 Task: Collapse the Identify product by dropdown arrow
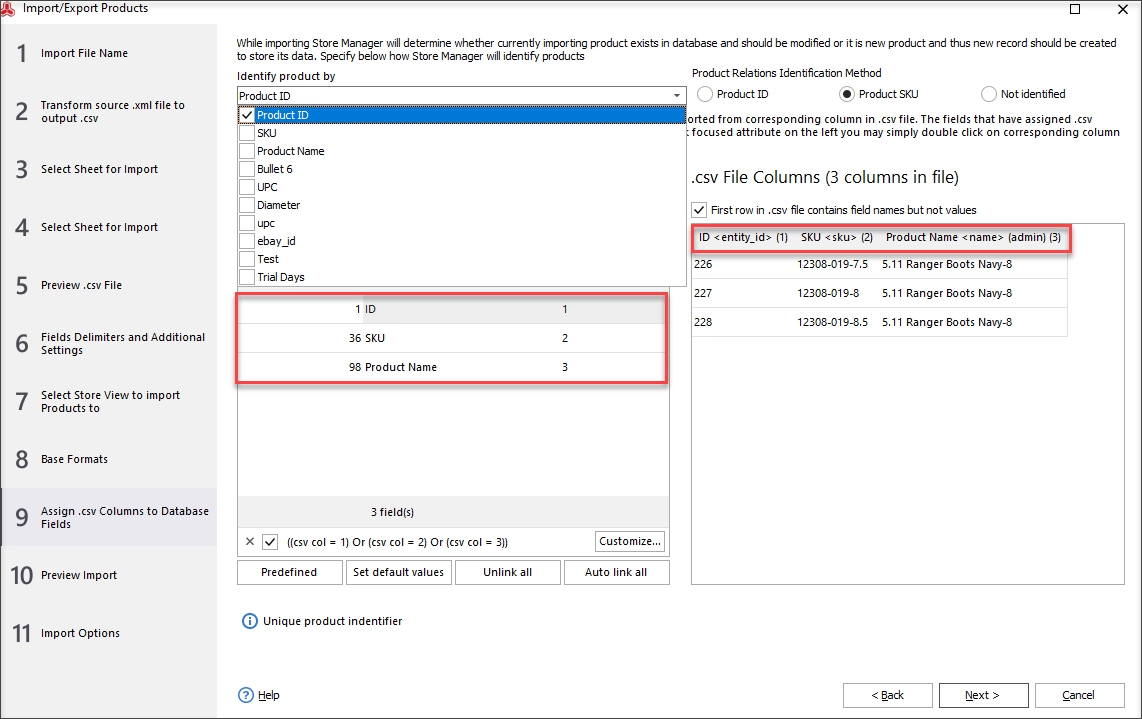(x=677, y=95)
